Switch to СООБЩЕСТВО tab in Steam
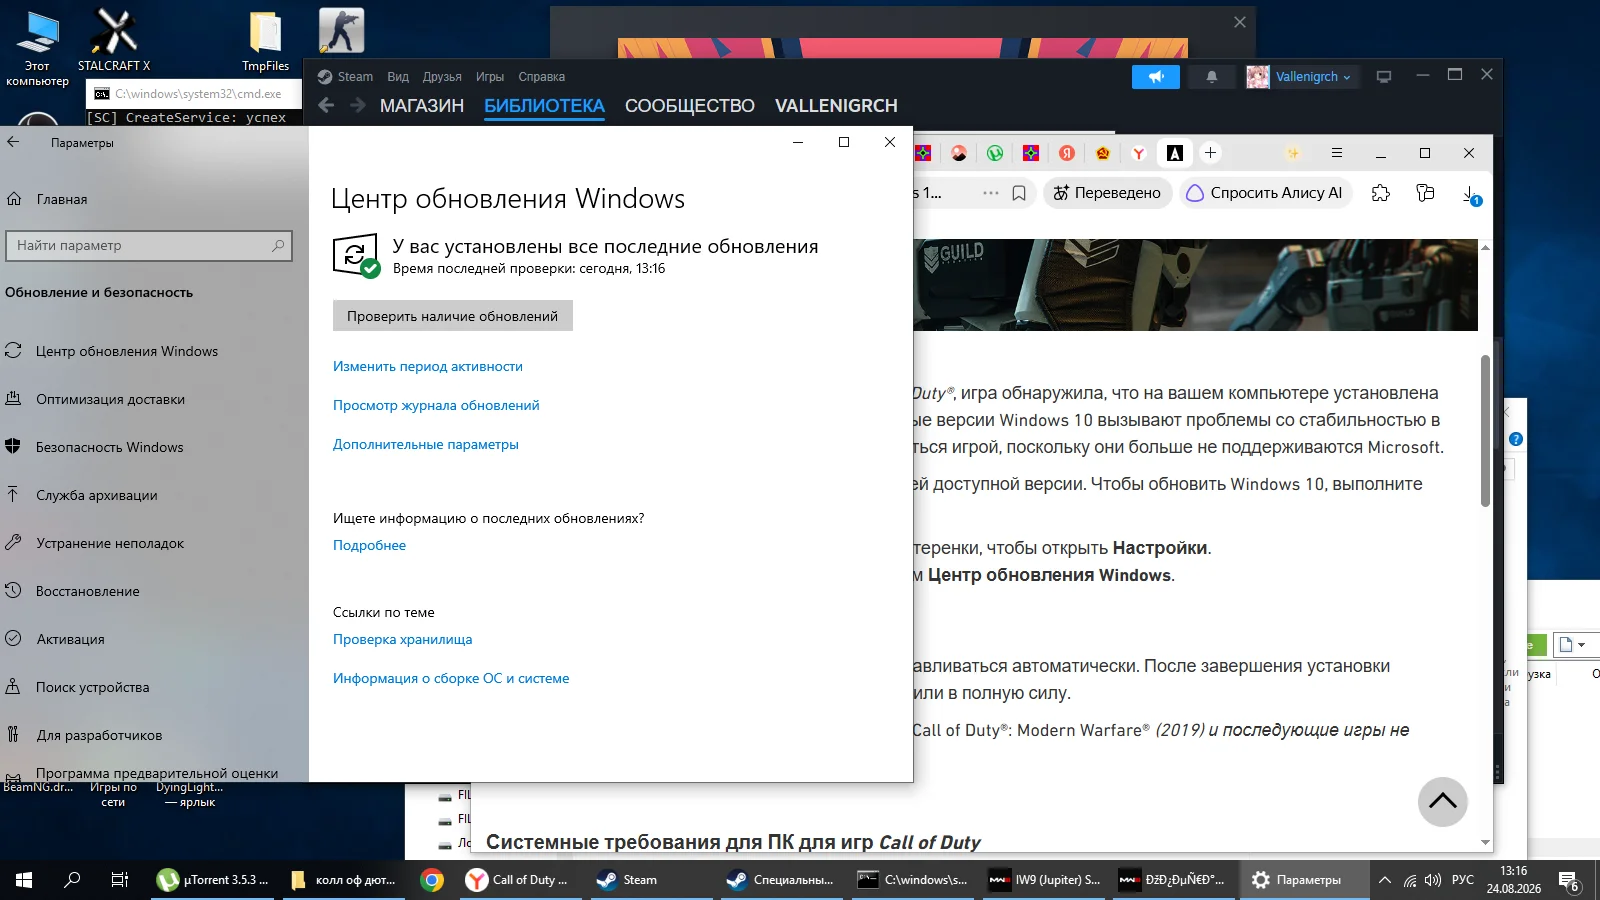Viewport: 1600px width, 900px height. (690, 106)
